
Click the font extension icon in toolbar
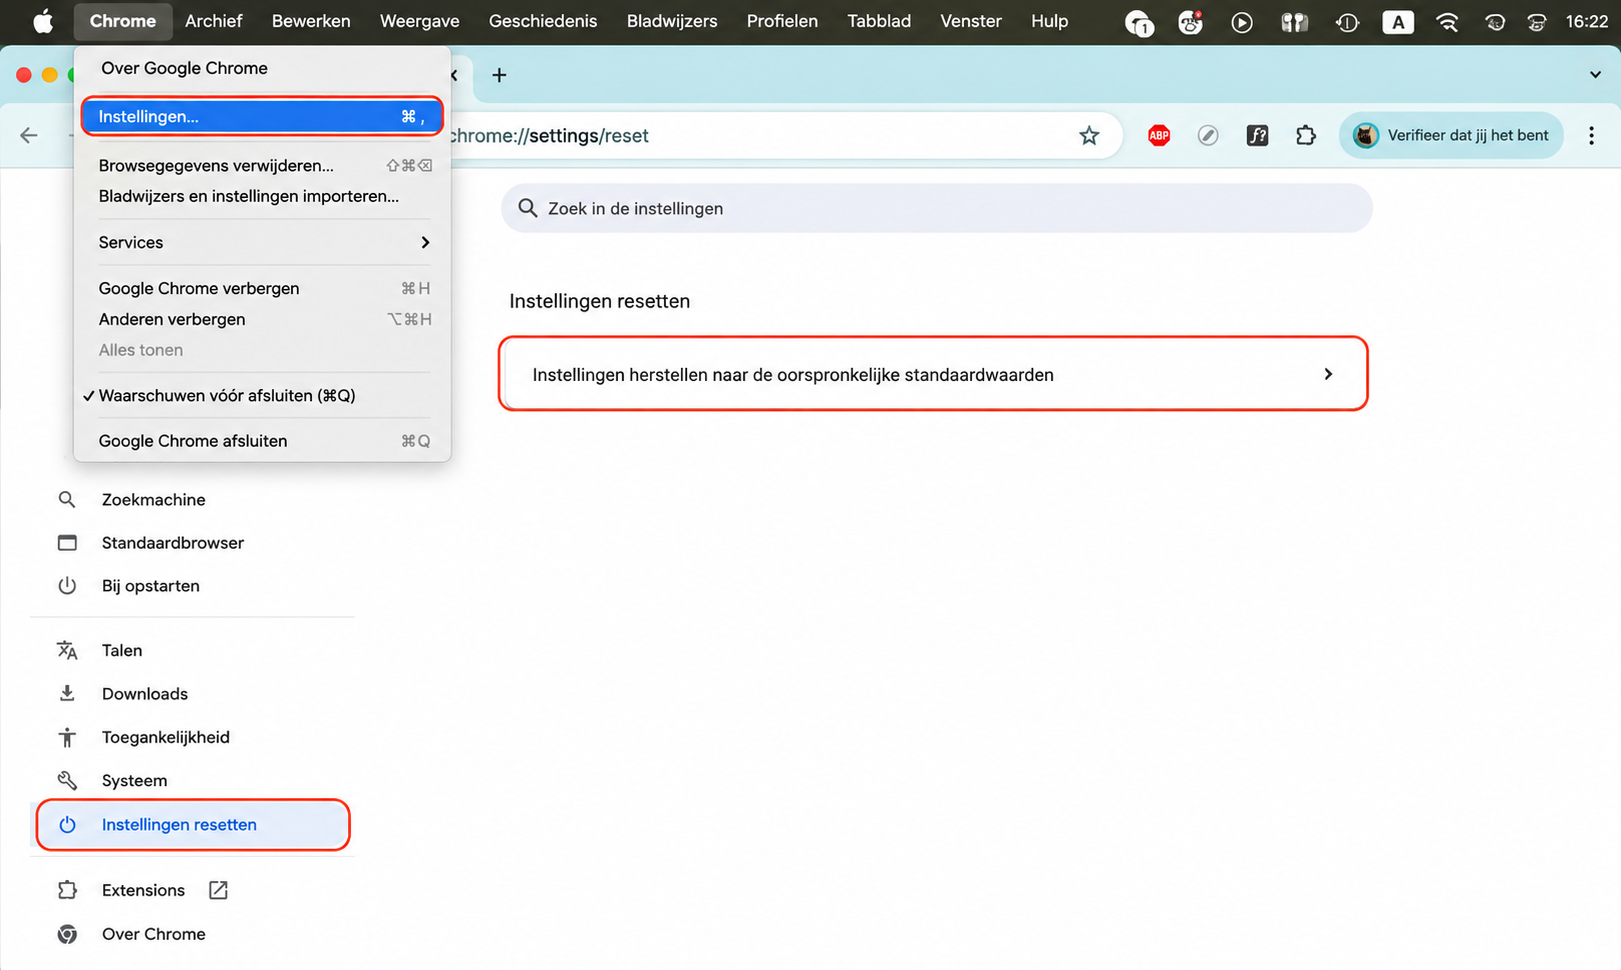[x=1257, y=136]
